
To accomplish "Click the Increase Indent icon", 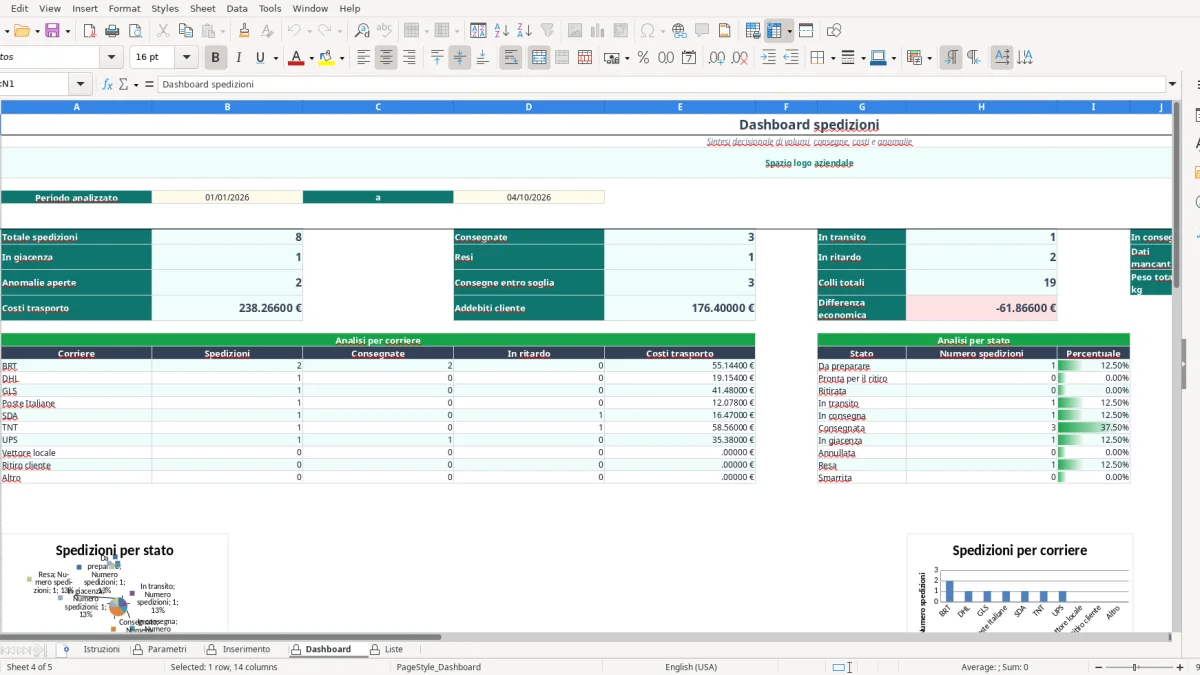I will click(768, 58).
